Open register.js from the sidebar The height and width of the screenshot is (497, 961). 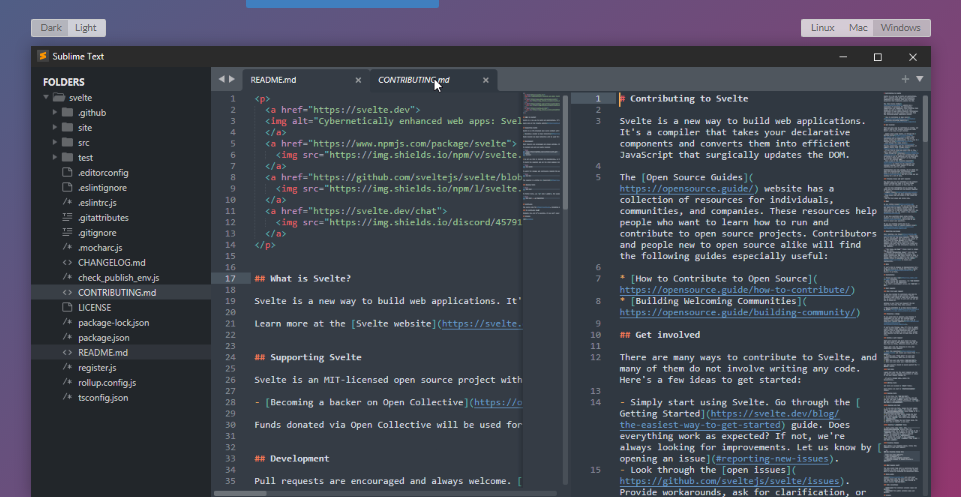pyautogui.click(x=97, y=368)
